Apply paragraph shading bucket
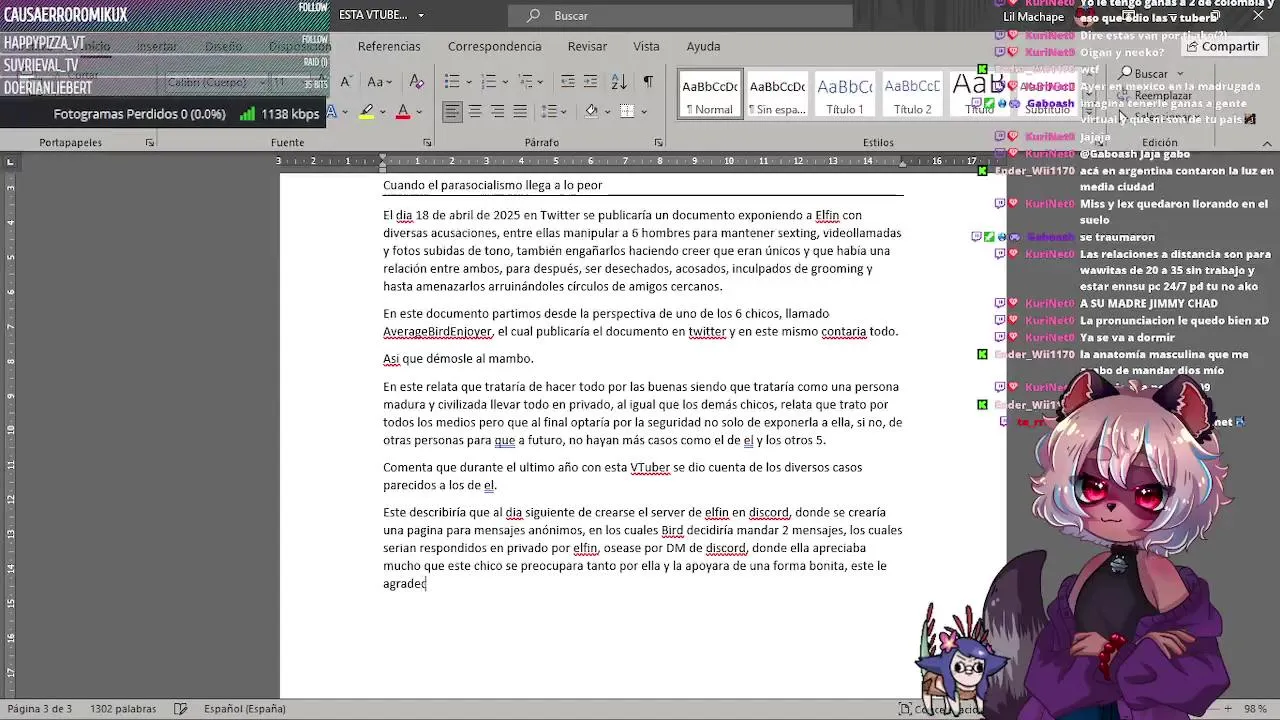 point(591,111)
